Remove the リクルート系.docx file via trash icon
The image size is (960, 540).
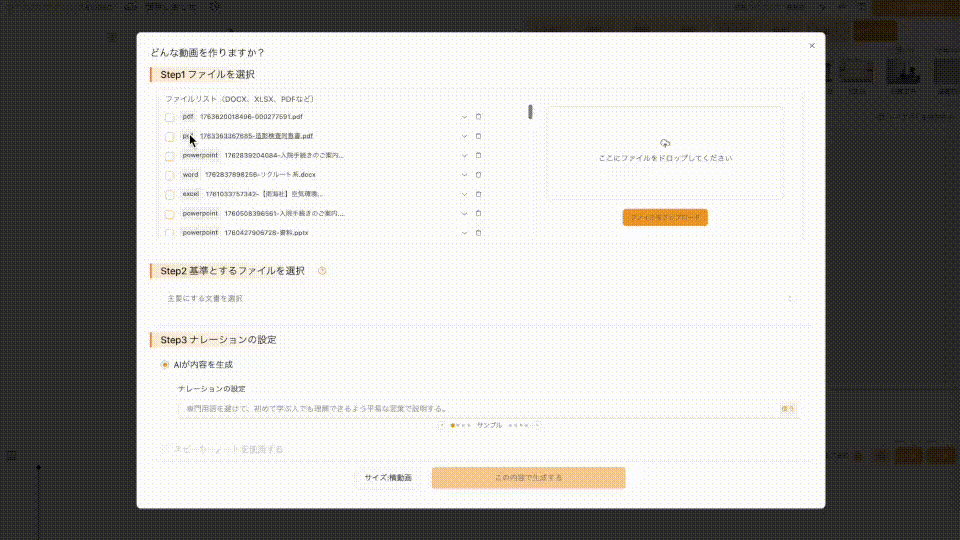point(478,175)
